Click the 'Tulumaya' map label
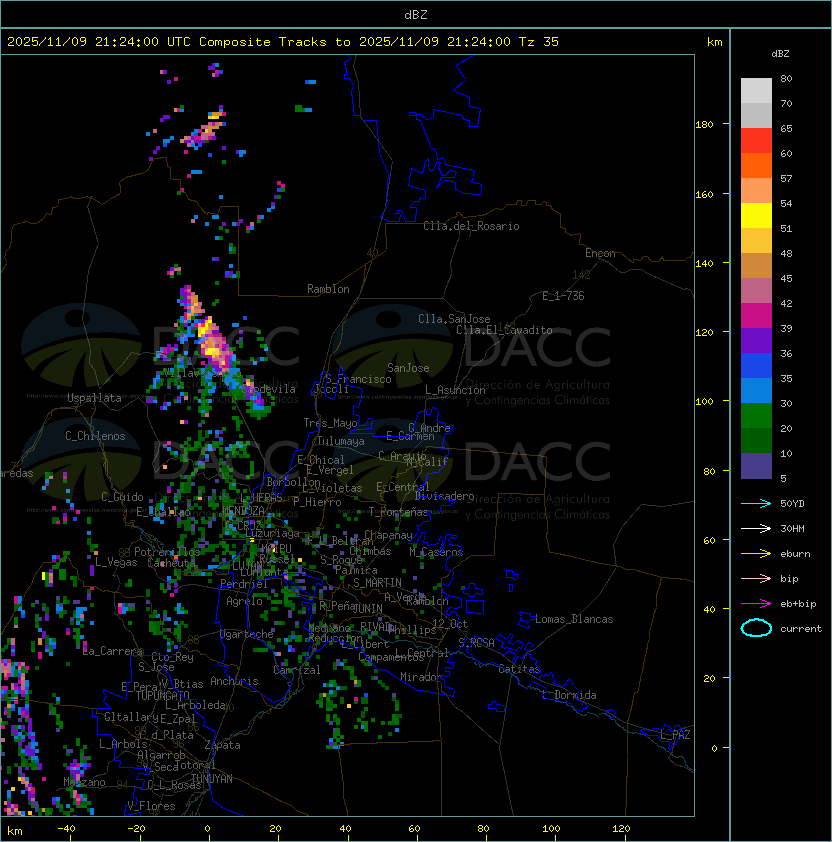This screenshot has width=832, height=842. [x=341, y=441]
